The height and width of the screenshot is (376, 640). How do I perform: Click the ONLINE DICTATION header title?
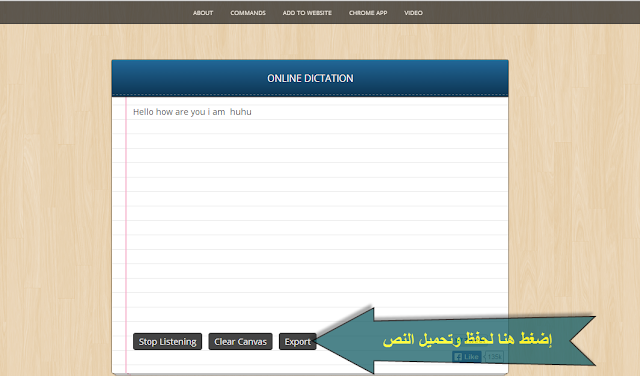pos(310,78)
